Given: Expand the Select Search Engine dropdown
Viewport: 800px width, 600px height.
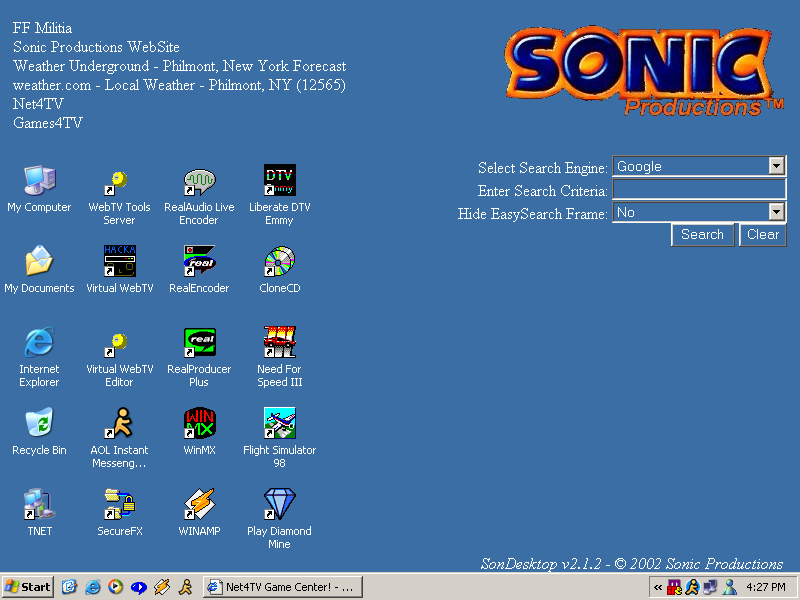Looking at the screenshot, I should pyautogui.click(x=776, y=167).
